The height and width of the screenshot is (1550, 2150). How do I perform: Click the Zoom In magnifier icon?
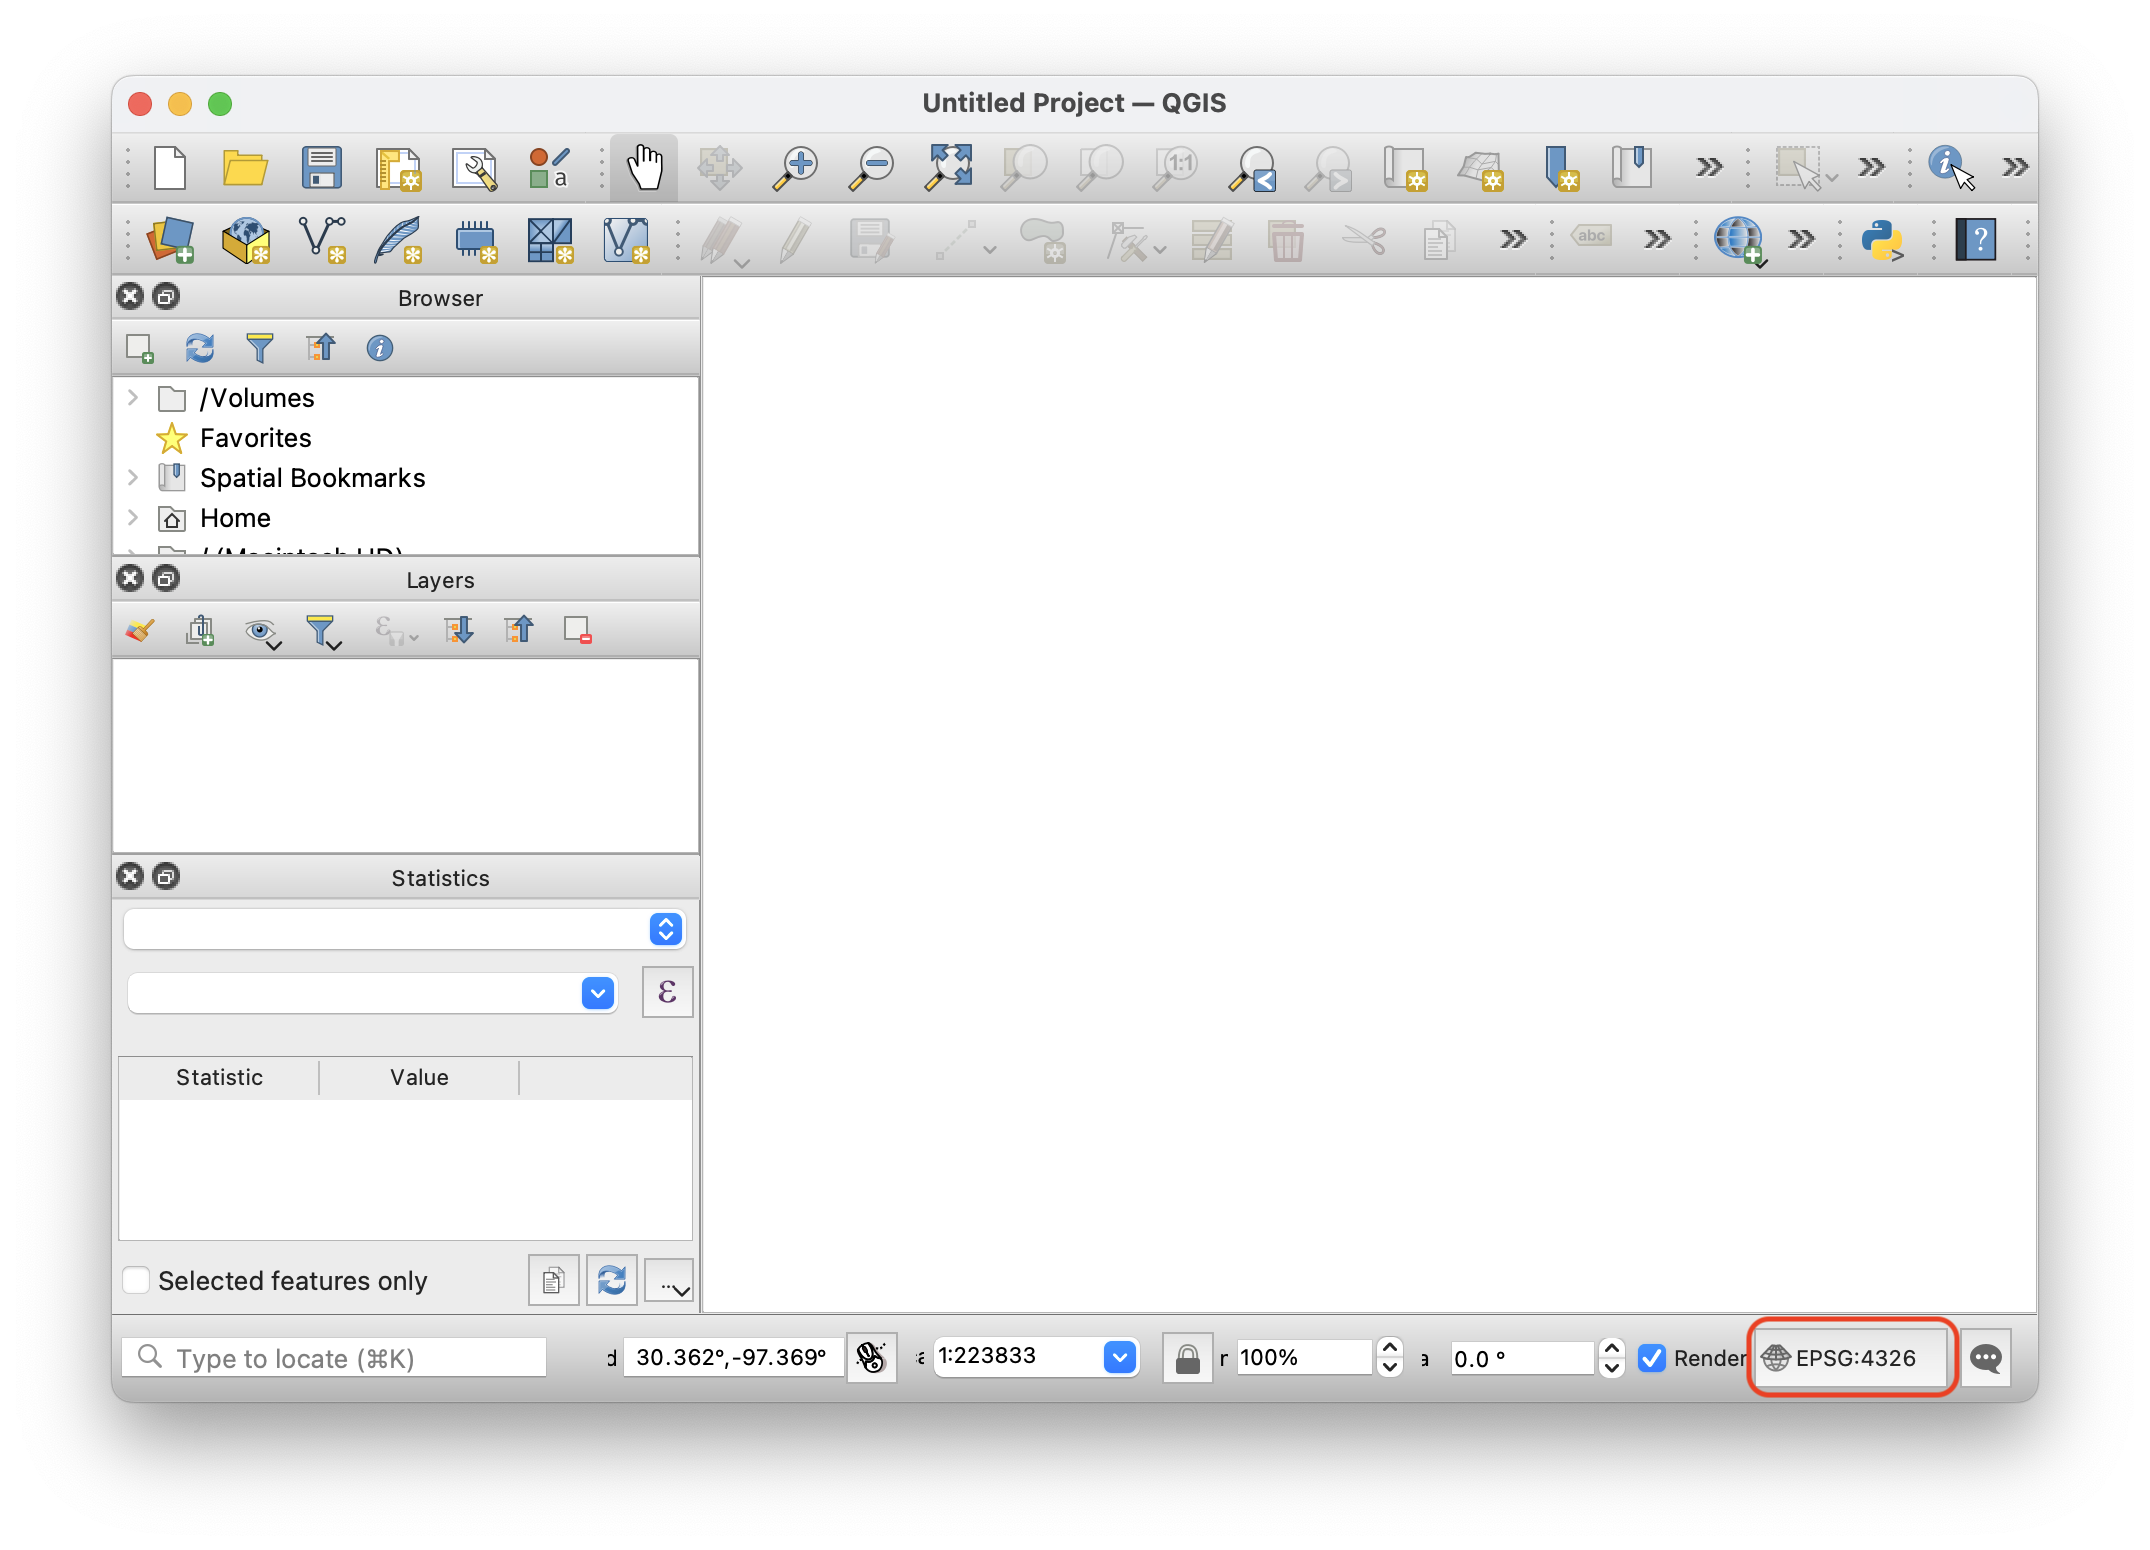click(x=796, y=167)
